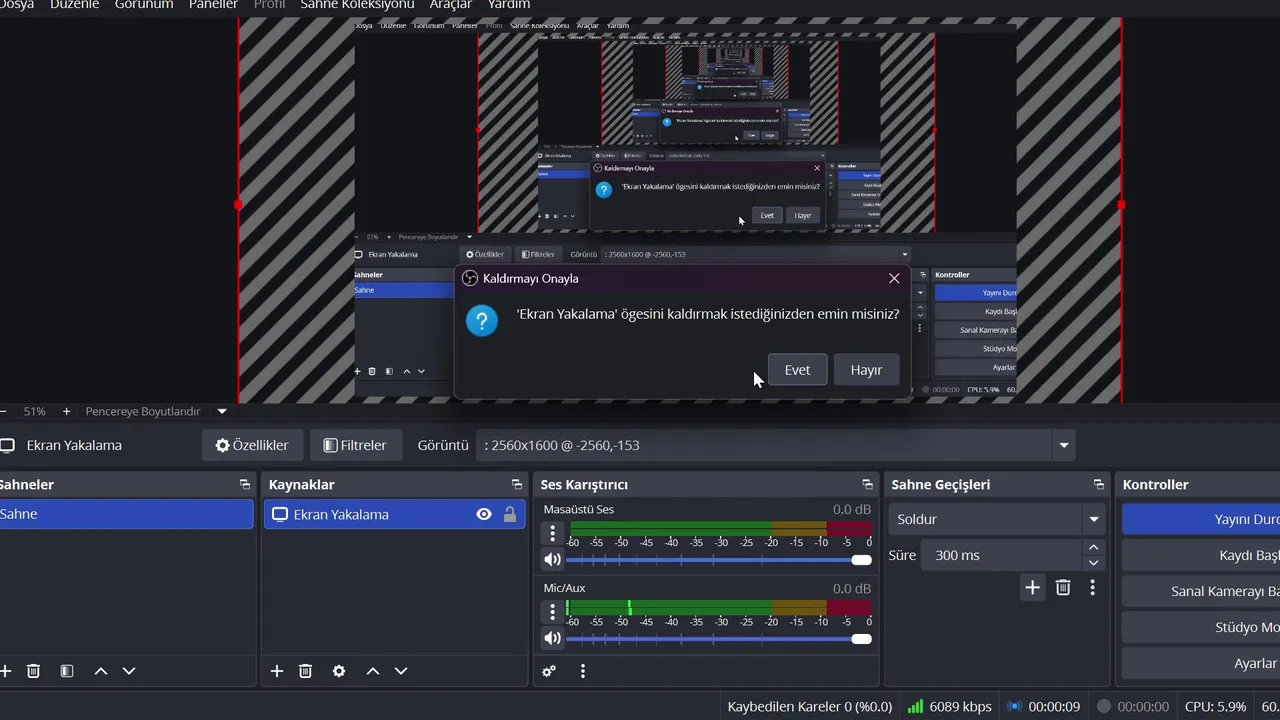Move scene down in Sahneler panel

pos(128,671)
